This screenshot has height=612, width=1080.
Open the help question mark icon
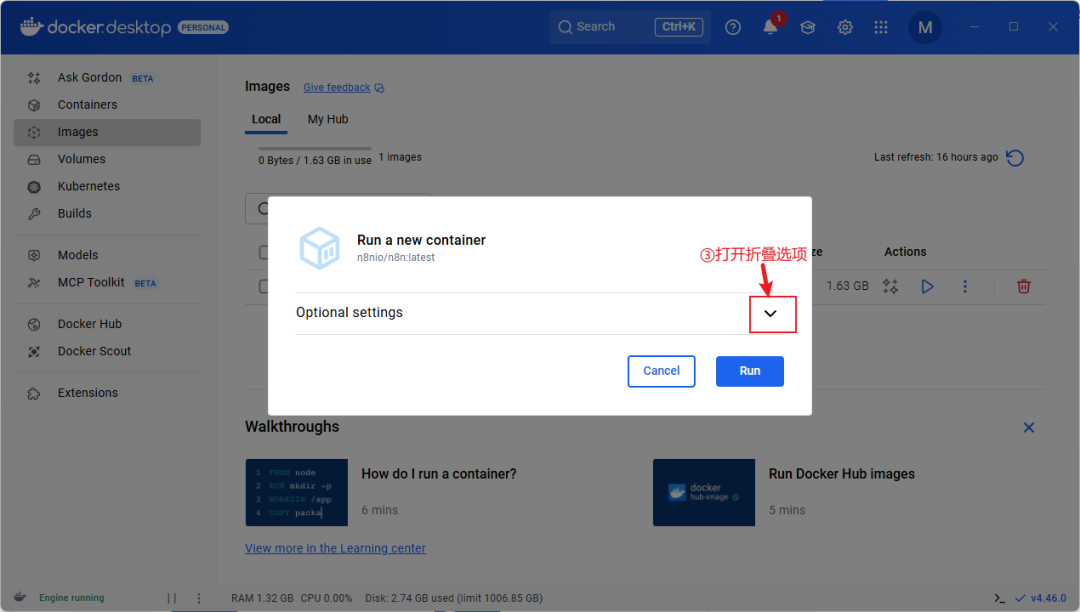733,27
